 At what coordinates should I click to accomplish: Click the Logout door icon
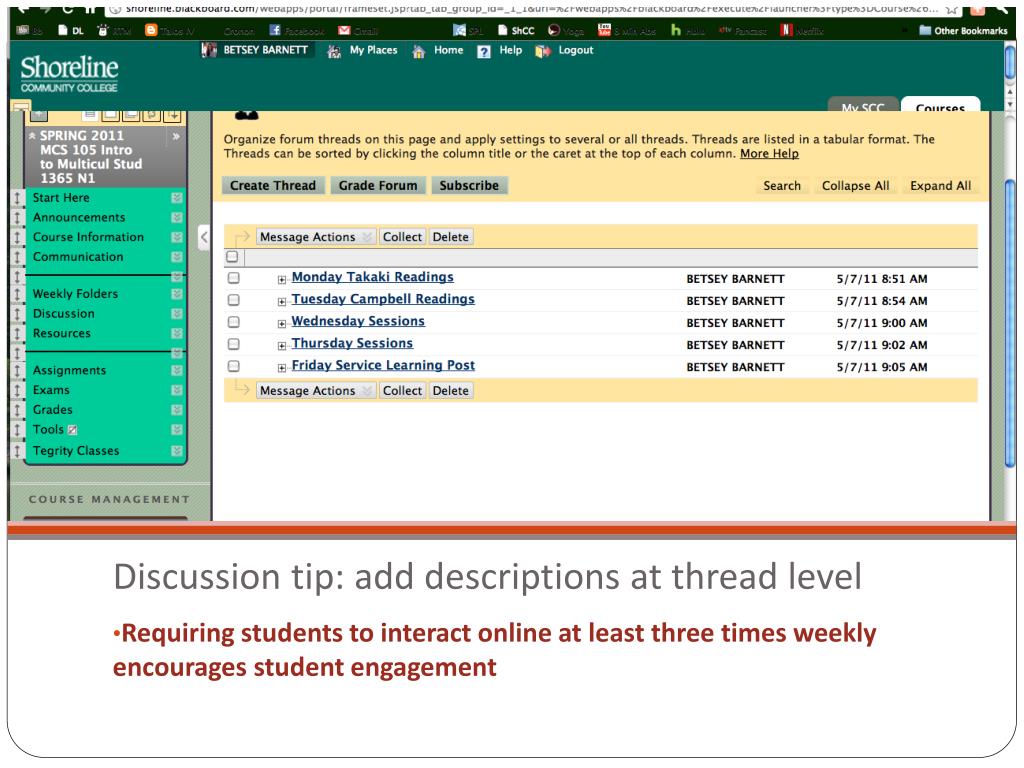click(x=542, y=52)
